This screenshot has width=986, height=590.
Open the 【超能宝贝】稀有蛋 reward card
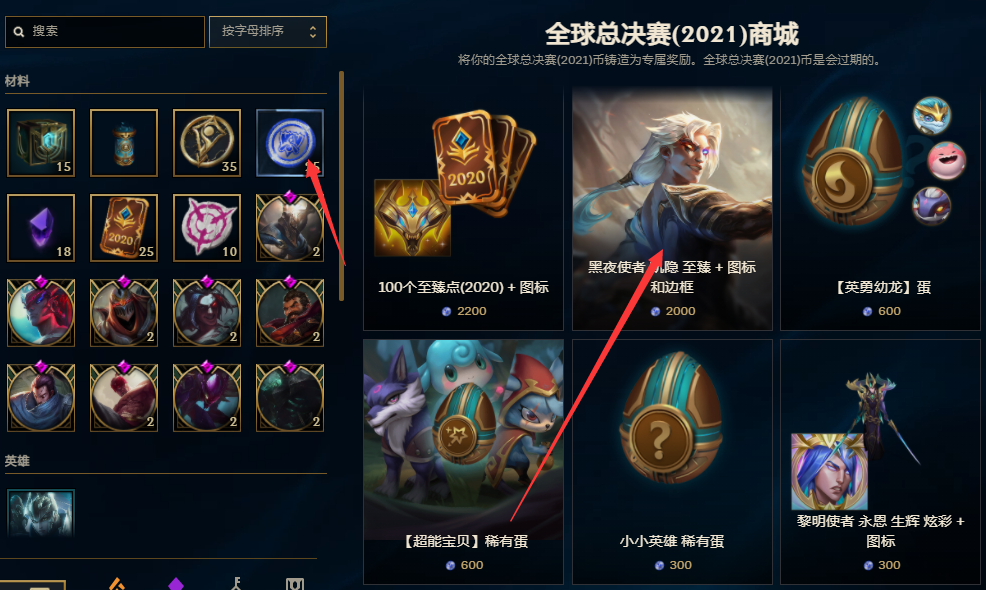[463, 462]
